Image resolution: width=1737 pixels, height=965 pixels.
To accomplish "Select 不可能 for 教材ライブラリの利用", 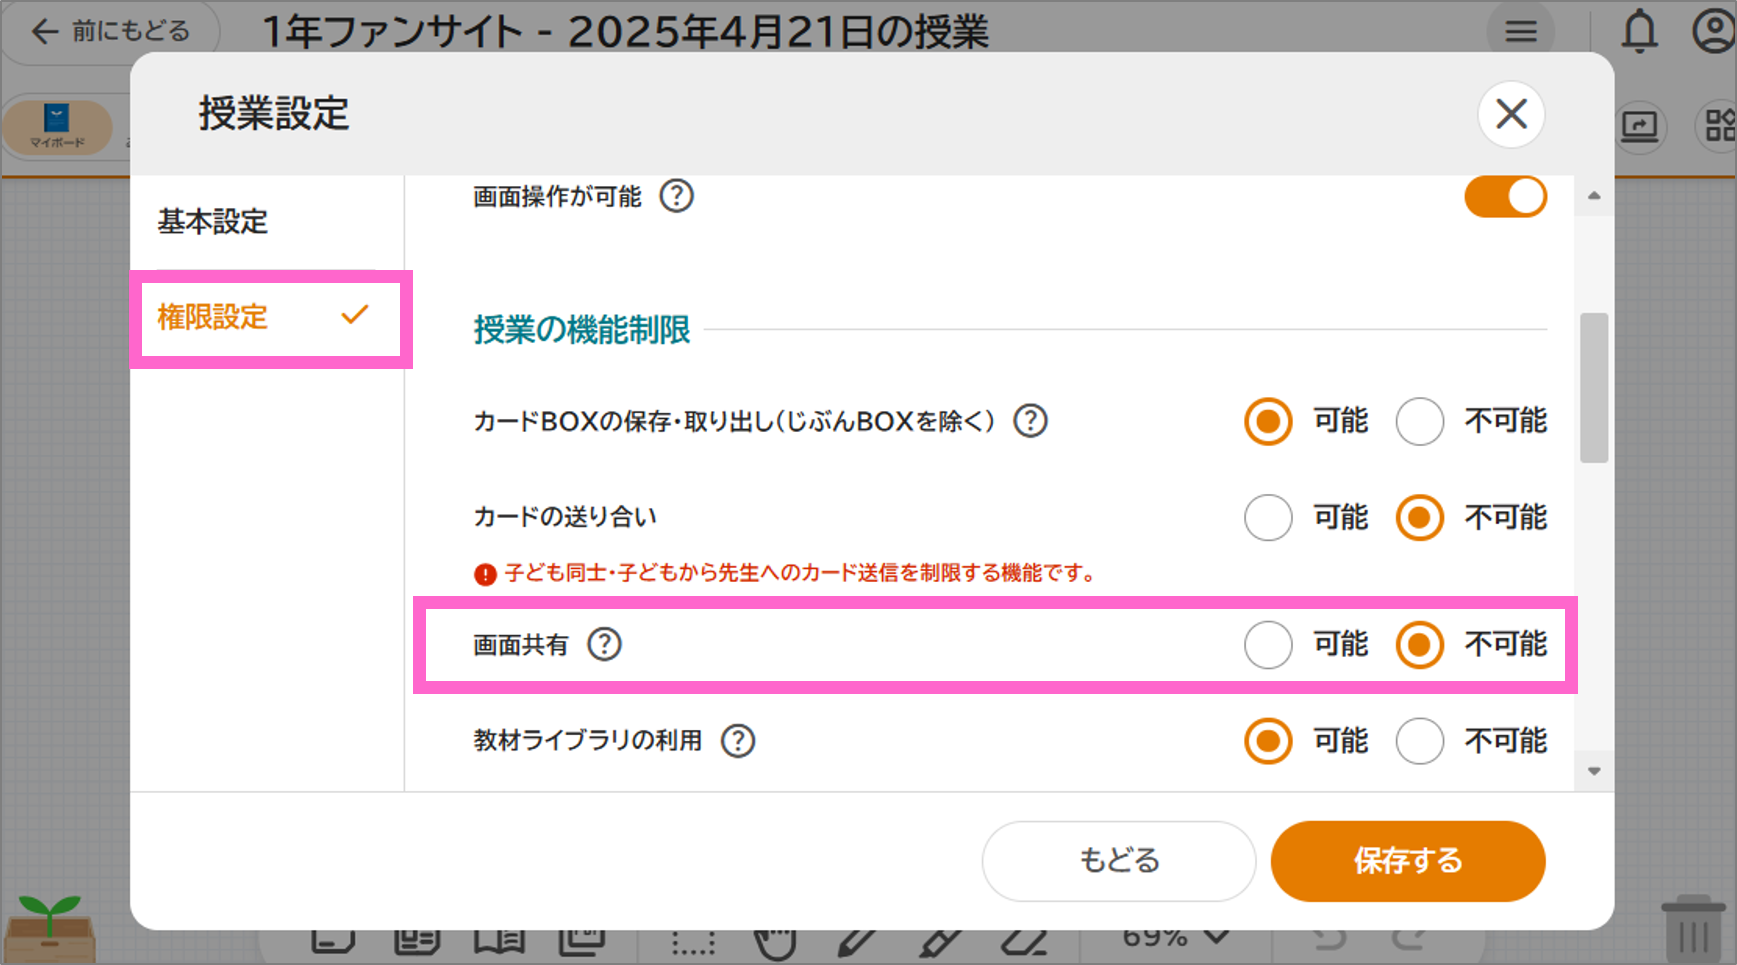I will 1419,741.
